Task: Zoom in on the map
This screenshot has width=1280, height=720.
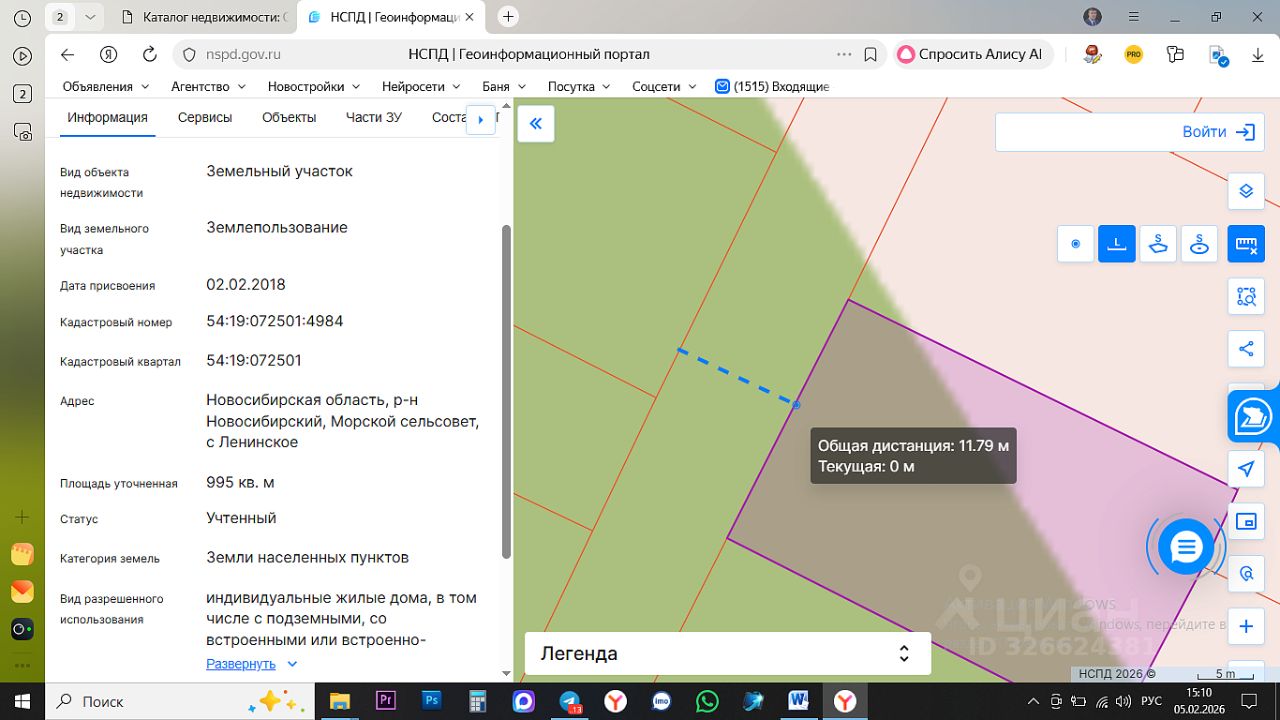Action: (1246, 627)
